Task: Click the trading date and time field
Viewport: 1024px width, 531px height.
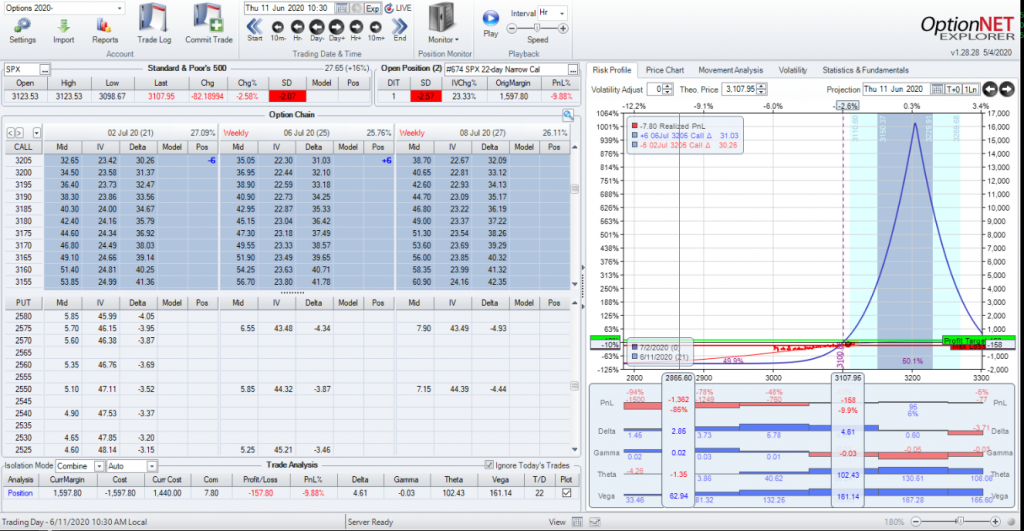Action: [289, 8]
